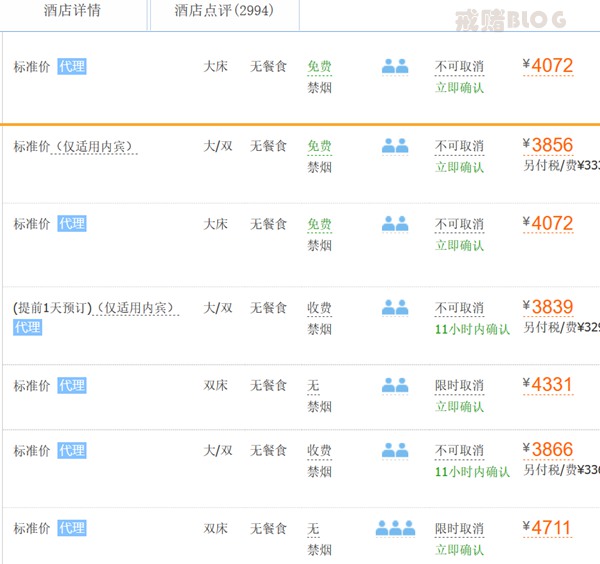600x564 pixels.
Task: Click the ¥3866 price
Action: coord(551,450)
